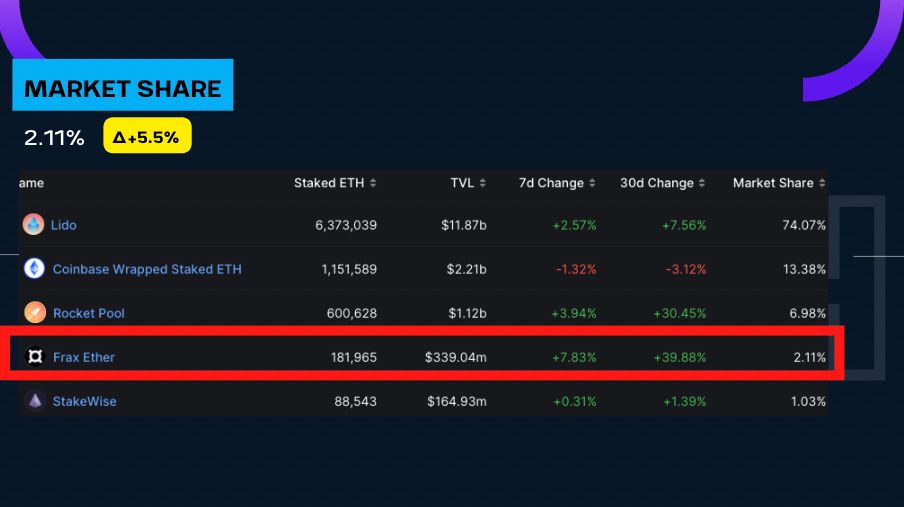Click the Name column header
The width and height of the screenshot is (904, 507).
click(x=31, y=183)
